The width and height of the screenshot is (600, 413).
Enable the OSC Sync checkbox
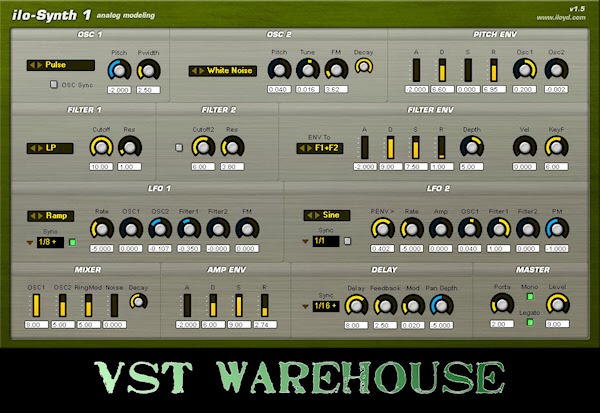coord(54,84)
